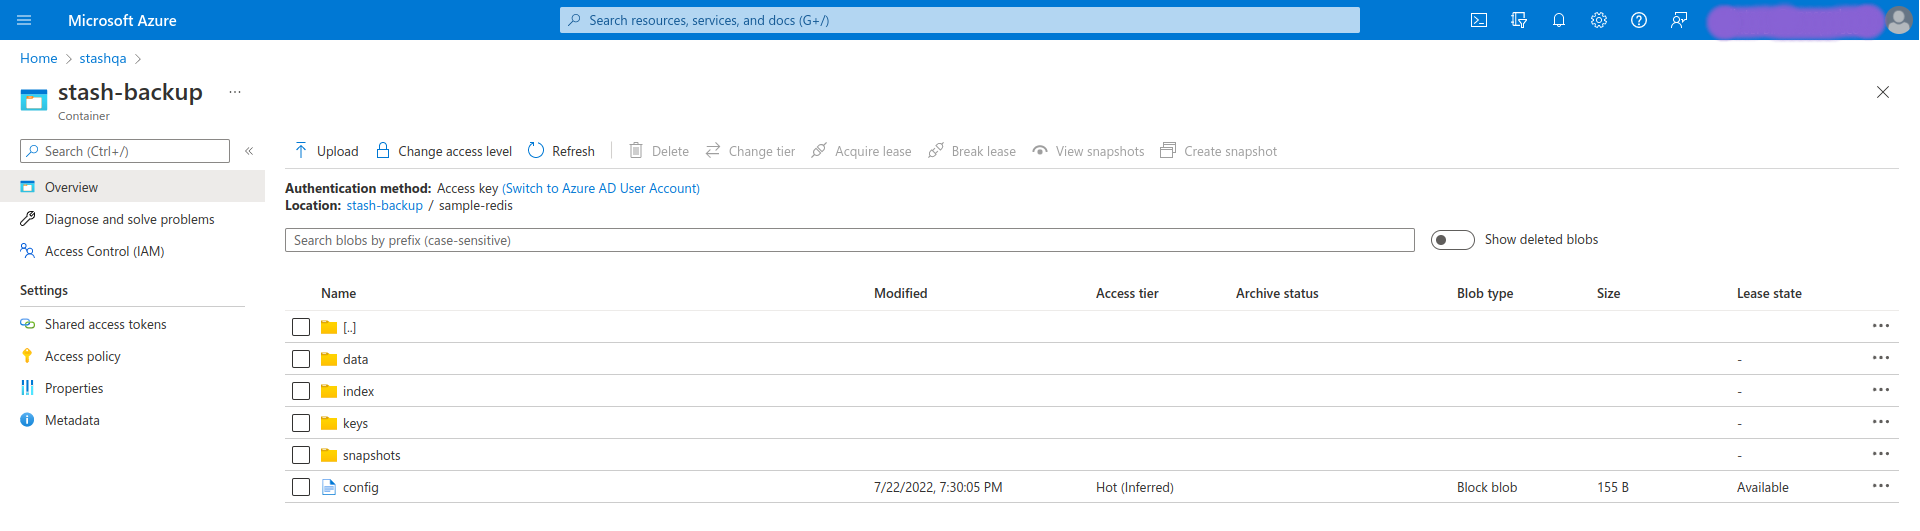1920x531 pixels.
Task: Open the feedback icon in header
Action: point(1679,20)
